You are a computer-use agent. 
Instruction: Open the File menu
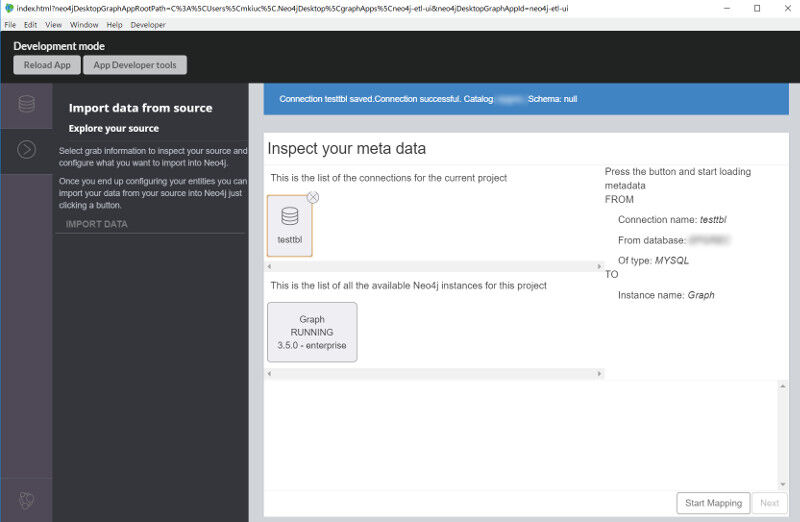10,24
